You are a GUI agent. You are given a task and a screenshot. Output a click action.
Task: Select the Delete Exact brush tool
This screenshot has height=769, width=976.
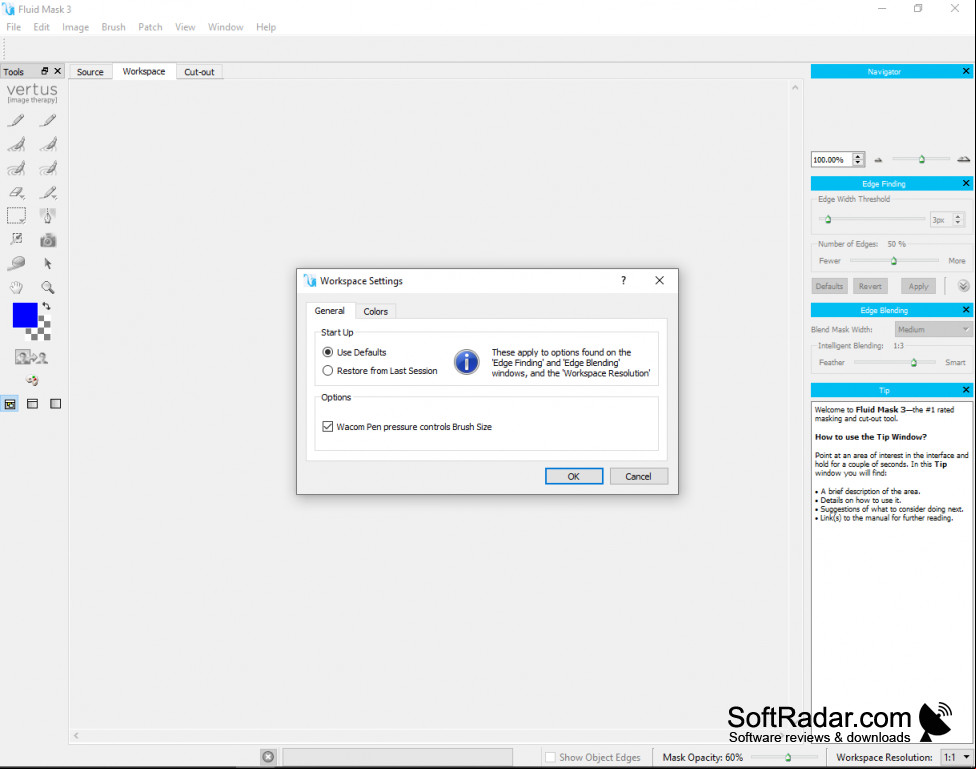point(48,121)
